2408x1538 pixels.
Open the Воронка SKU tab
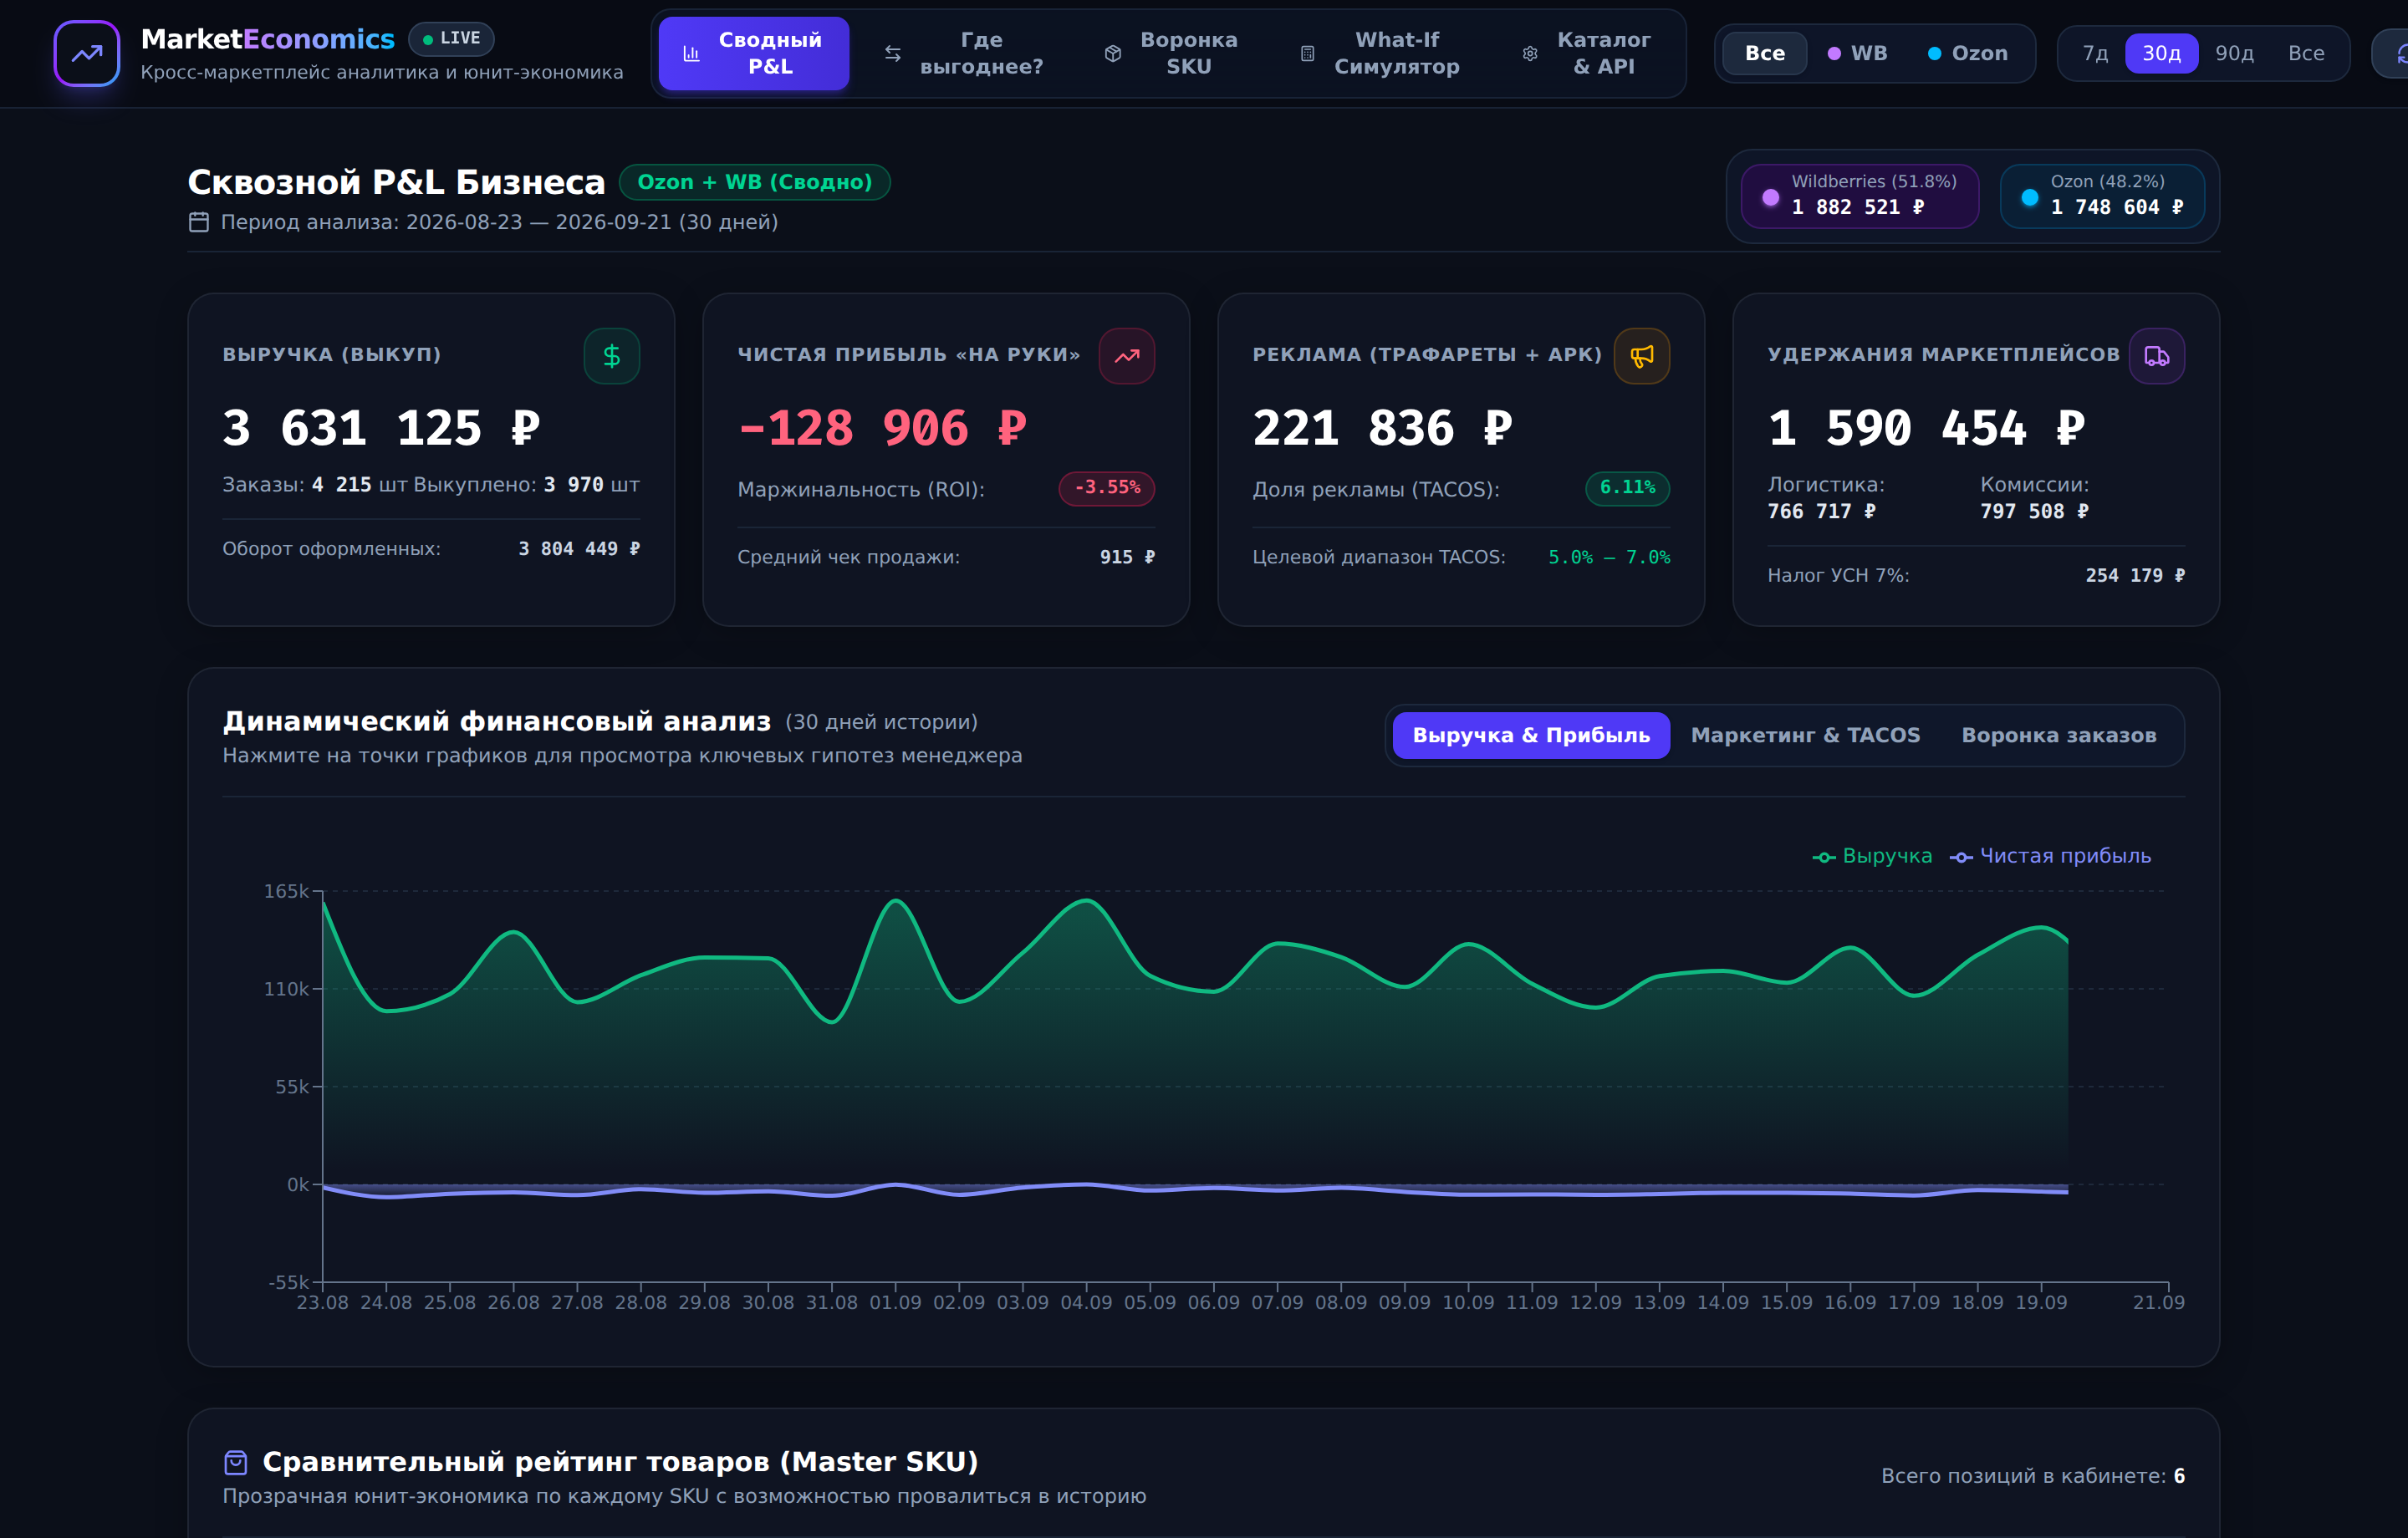click(1171, 53)
